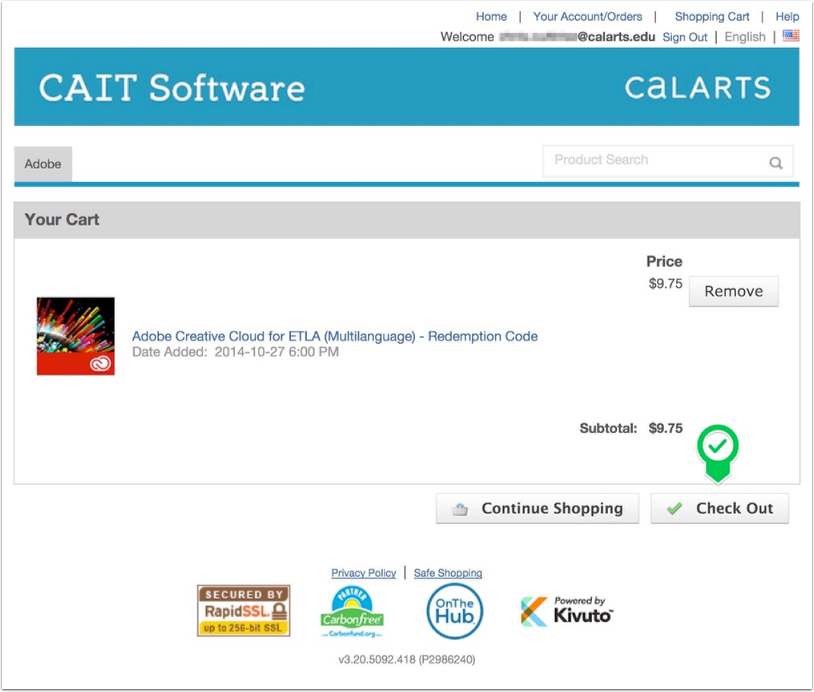Click the version text v3.20.5092.418

tap(406, 659)
